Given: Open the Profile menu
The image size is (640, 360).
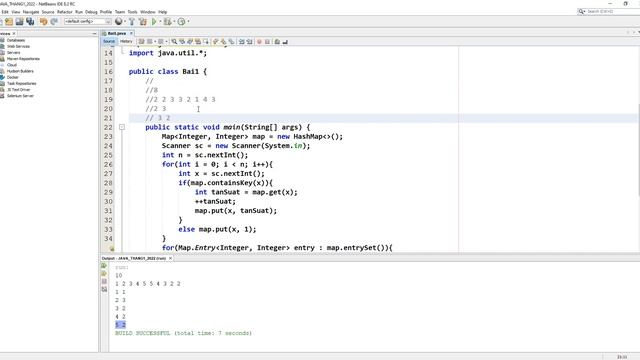Looking at the screenshot, I should point(106,12).
